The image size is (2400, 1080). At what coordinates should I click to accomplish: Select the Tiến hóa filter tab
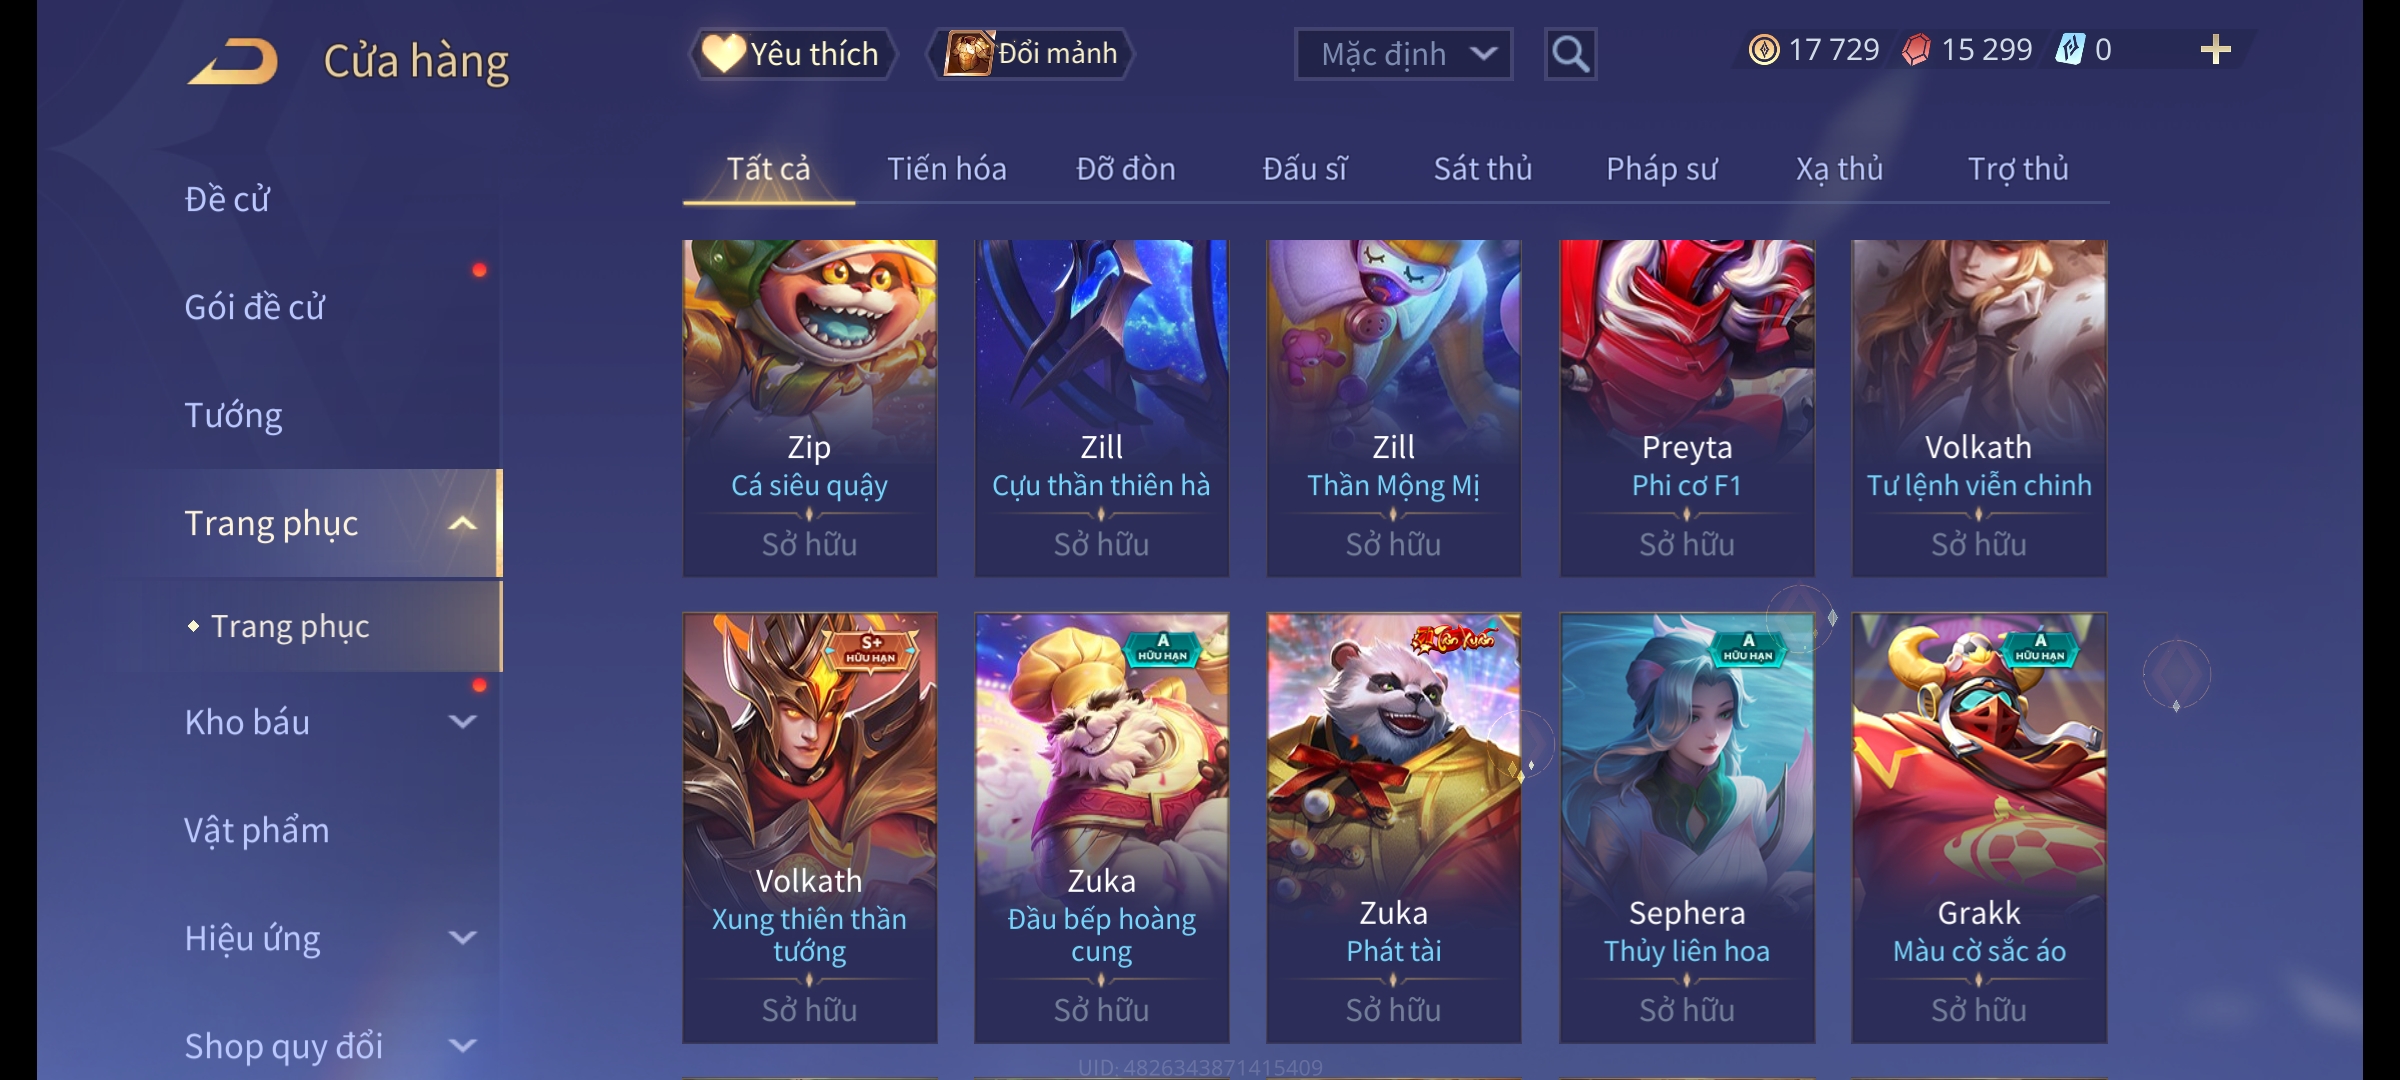tap(947, 169)
